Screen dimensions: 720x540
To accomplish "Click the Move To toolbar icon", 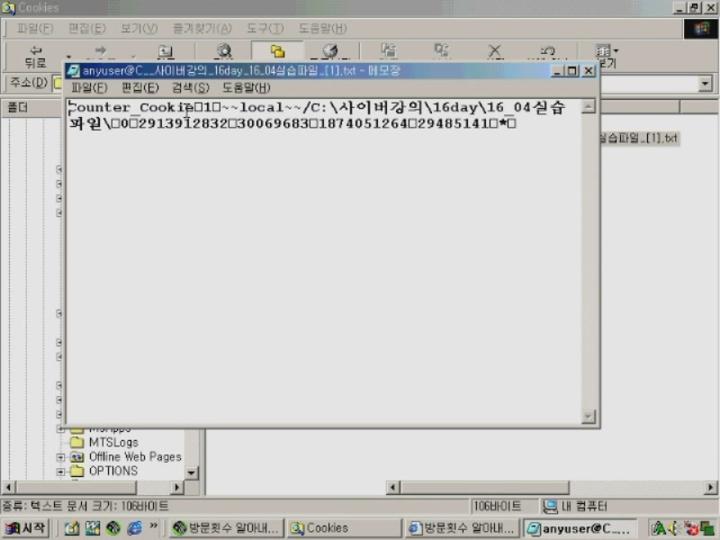I will [388, 51].
